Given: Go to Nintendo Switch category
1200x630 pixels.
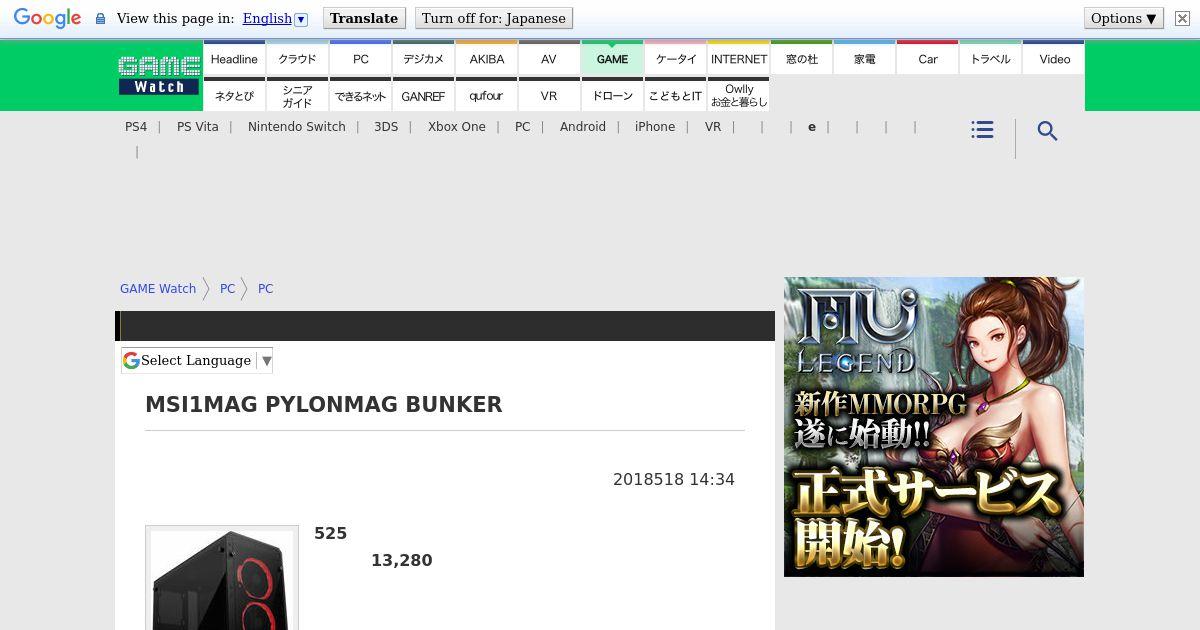Looking at the screenshot, I should click(x=297, y=127).
